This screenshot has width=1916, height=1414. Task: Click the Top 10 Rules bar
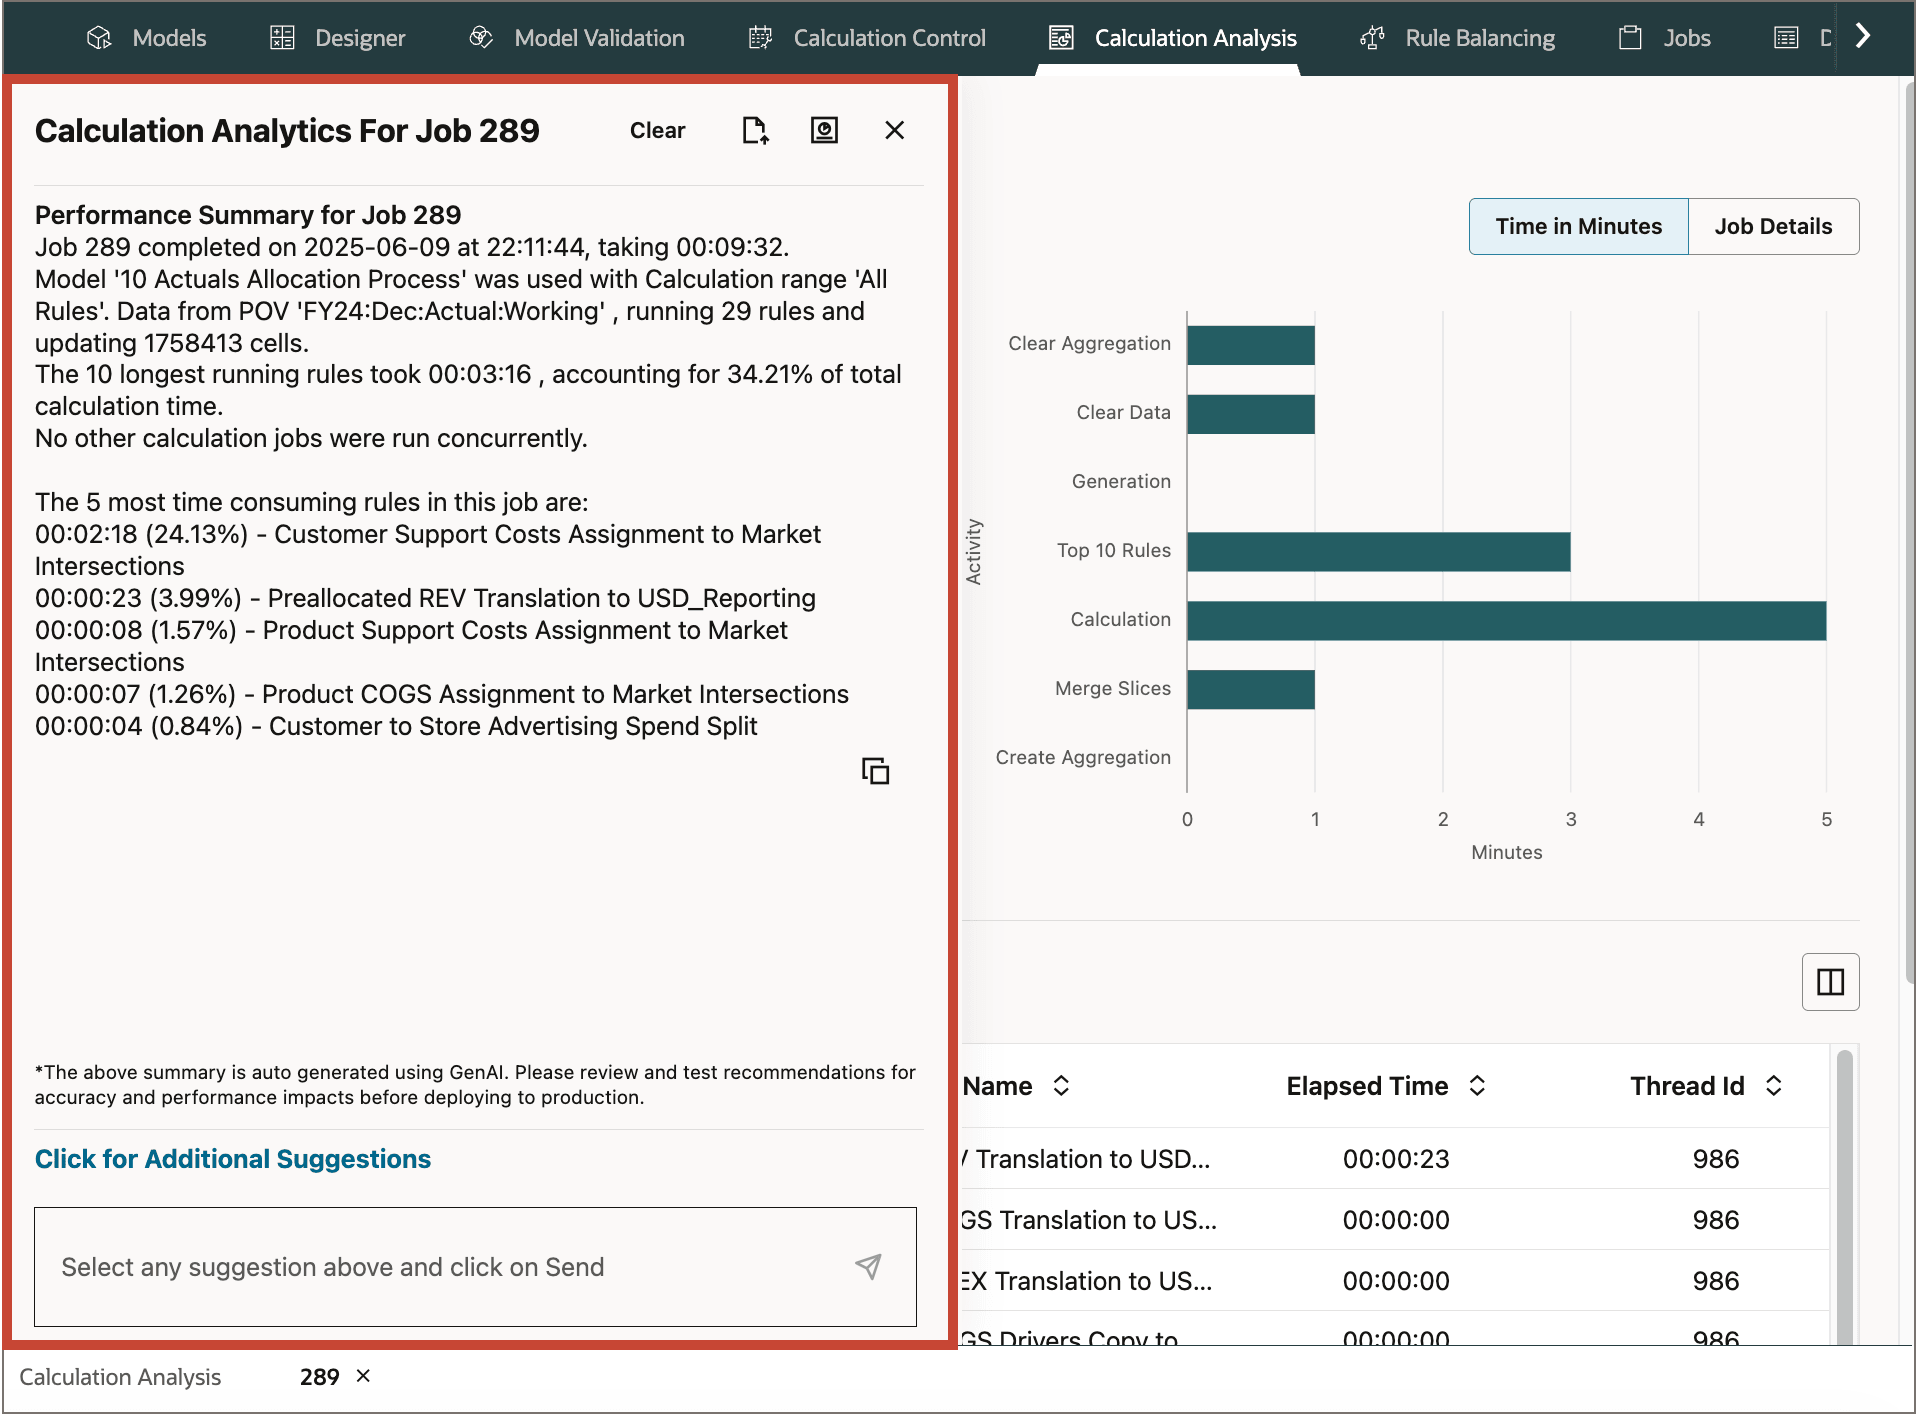[1378, 552]
